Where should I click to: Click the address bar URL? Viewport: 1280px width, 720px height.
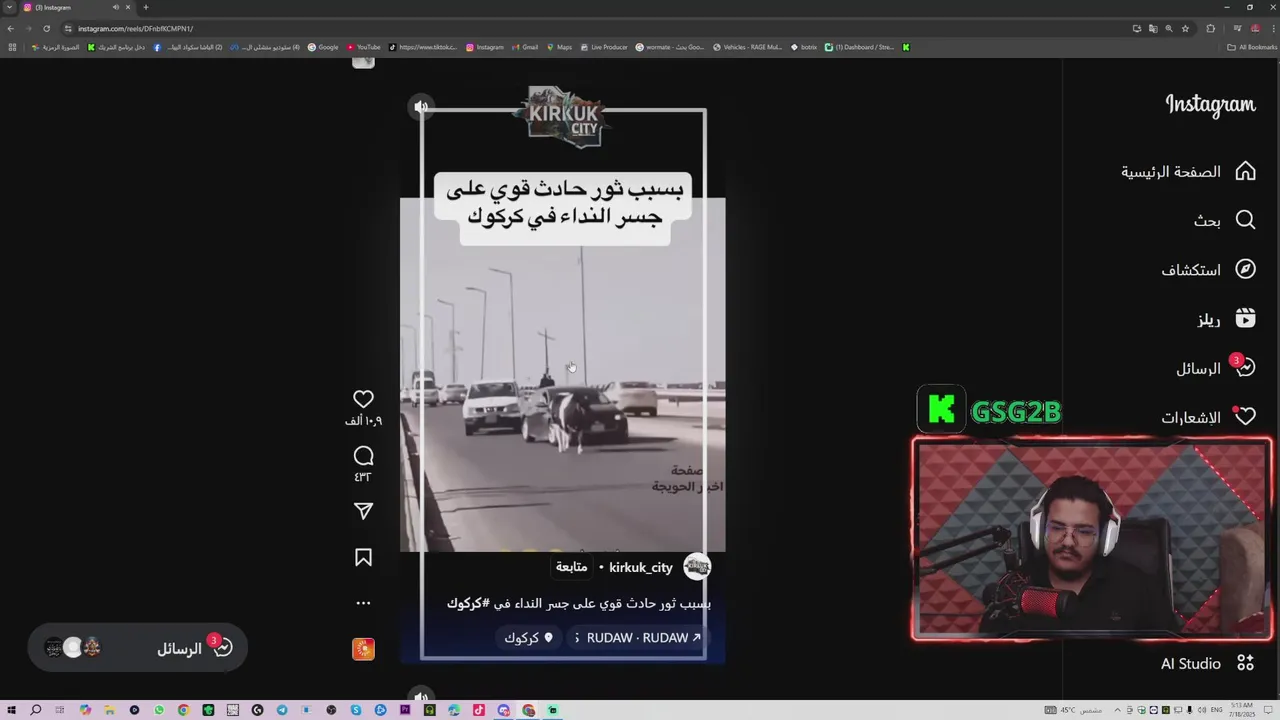pyautogui.click(x=135, y=28)
